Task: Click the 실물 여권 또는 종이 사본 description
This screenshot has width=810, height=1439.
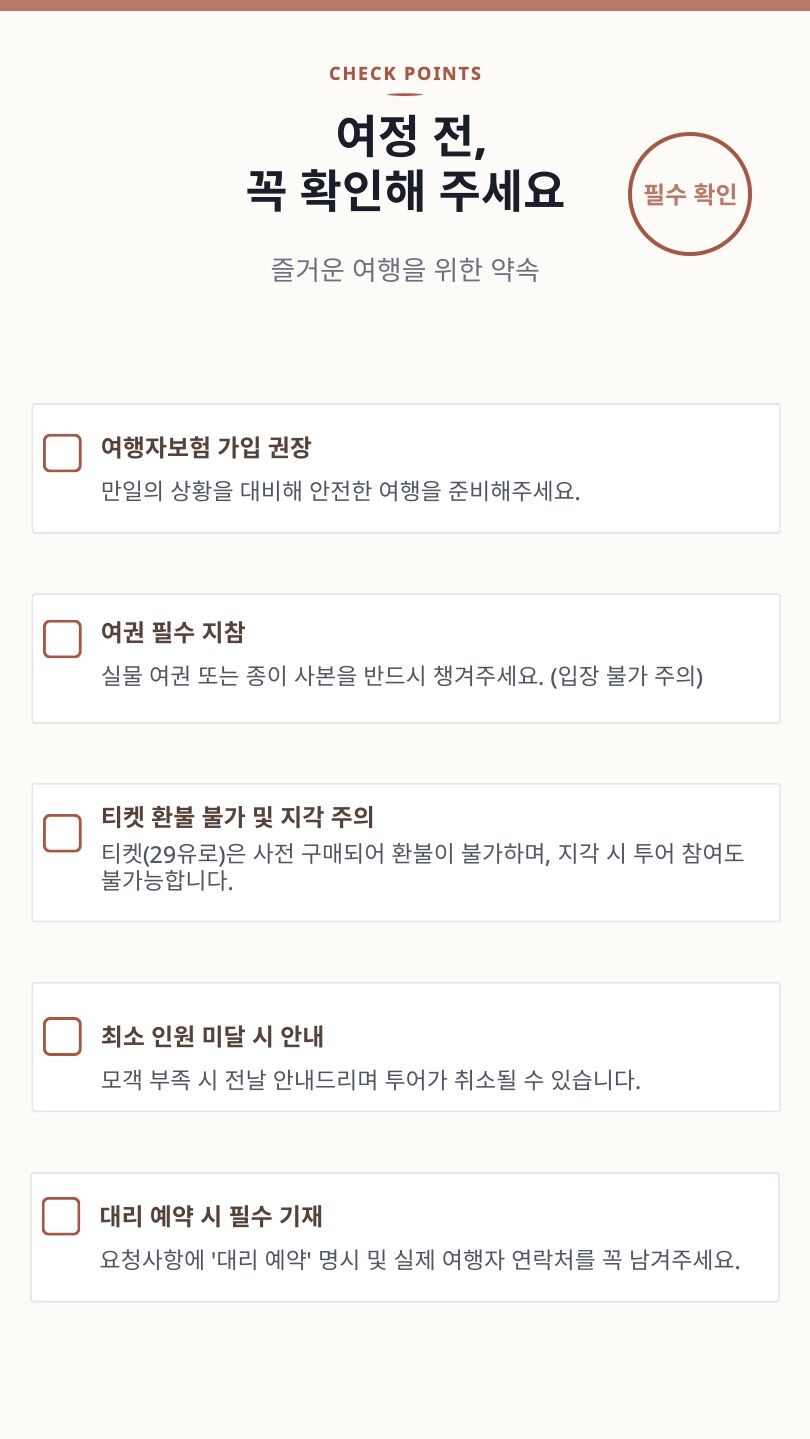Action: pyautogui.click(x=402, y=677)
